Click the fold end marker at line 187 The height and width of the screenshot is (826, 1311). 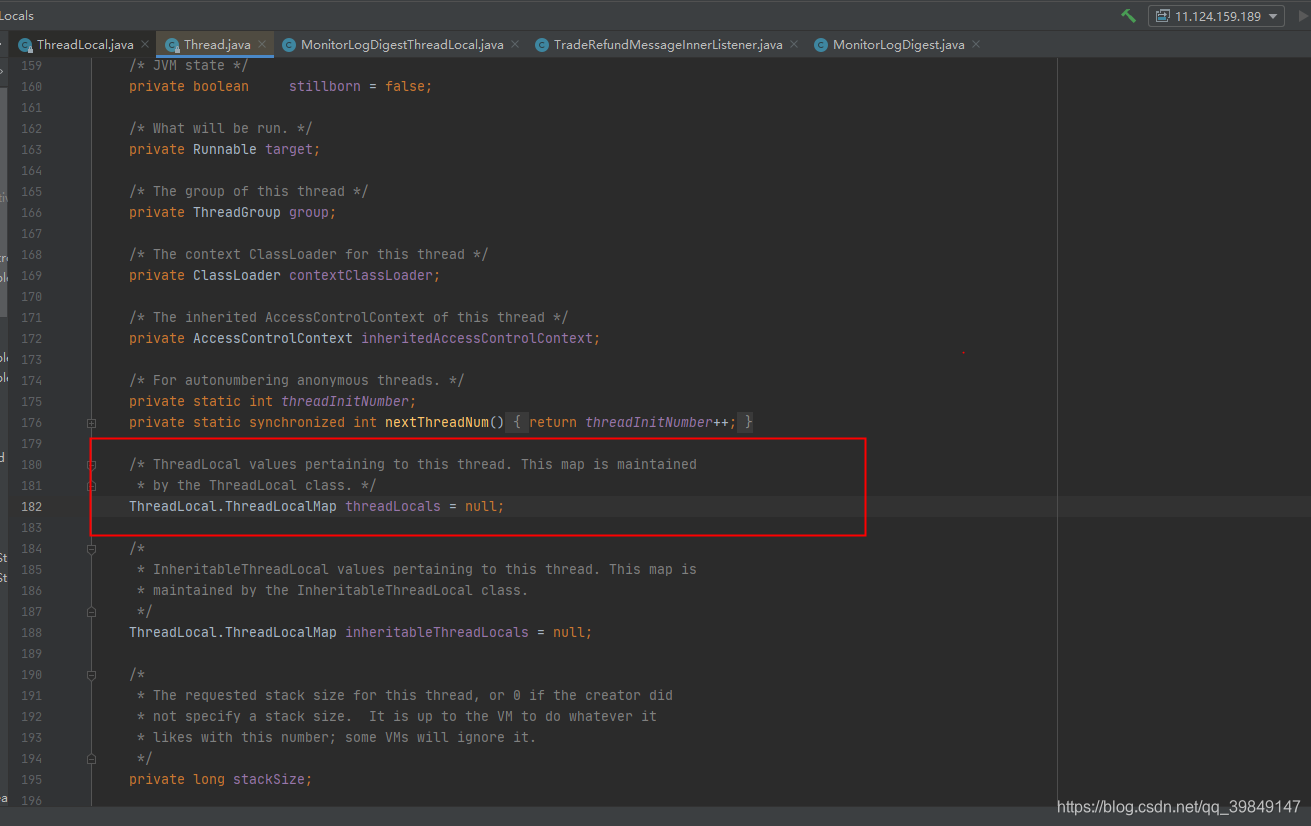coord(91,612)
